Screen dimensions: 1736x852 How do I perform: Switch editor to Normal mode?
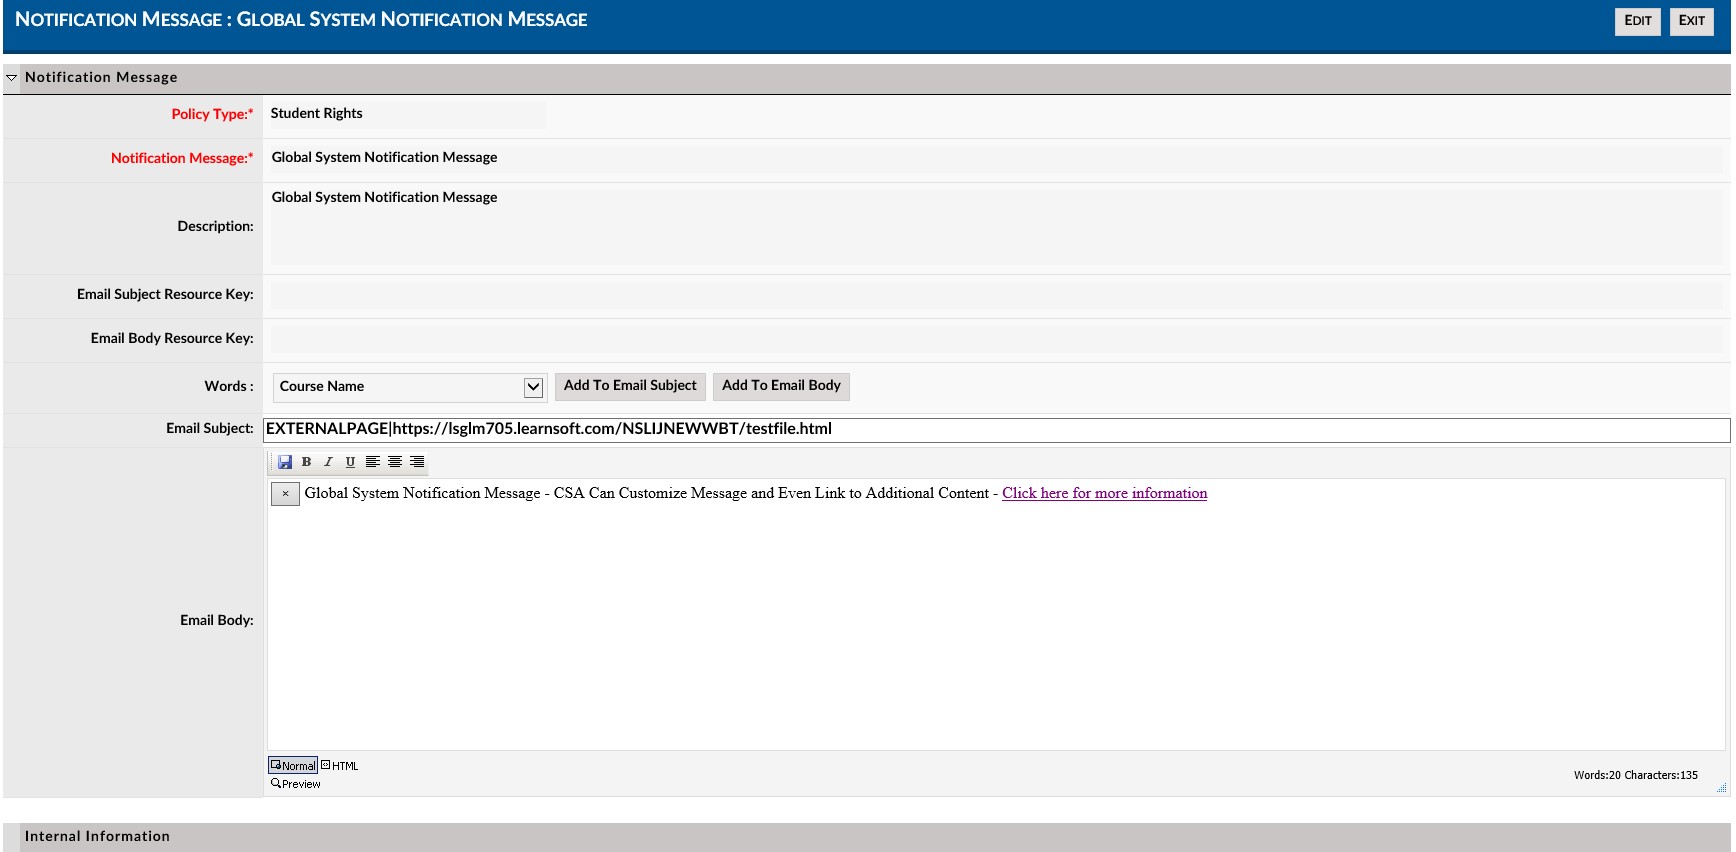click(x=293, y=766)
